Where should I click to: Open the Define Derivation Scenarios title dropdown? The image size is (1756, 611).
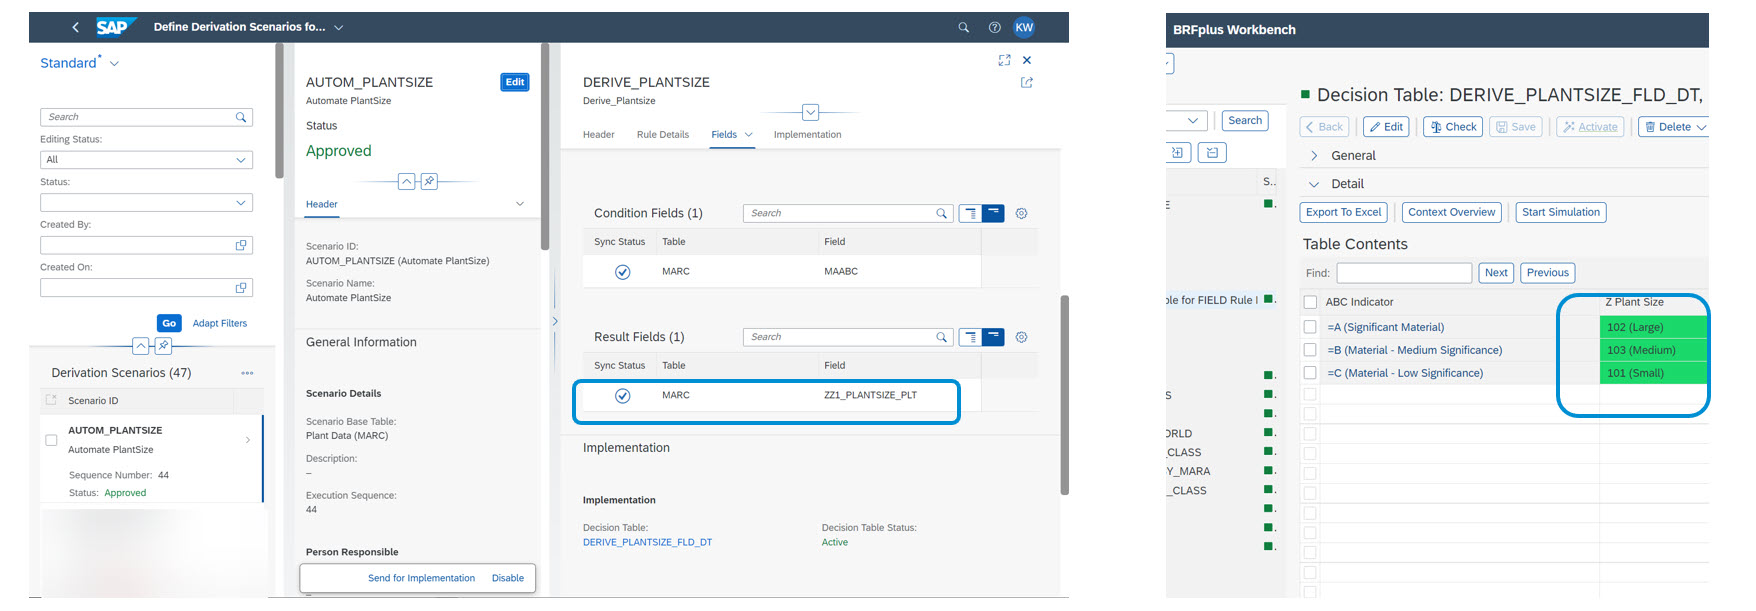click(x=339, y=27)
